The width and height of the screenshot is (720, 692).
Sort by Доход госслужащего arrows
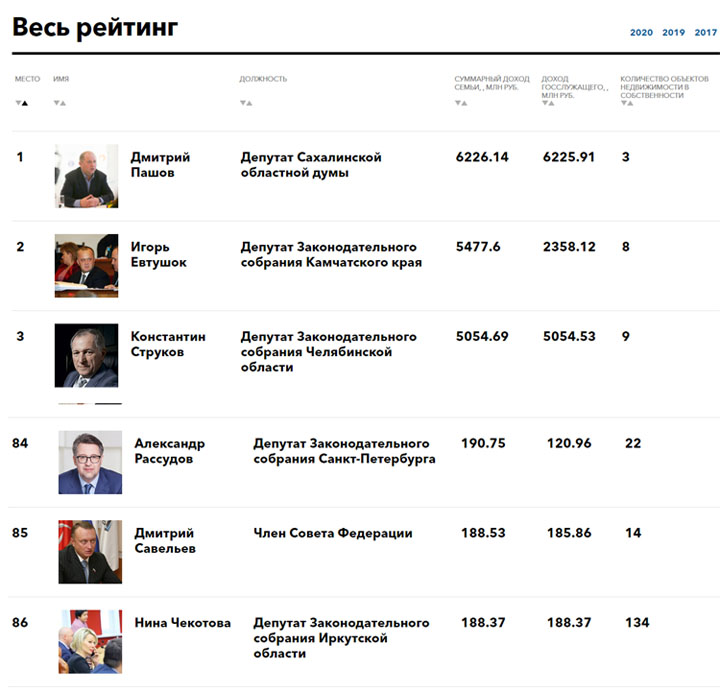pos(548,103)
